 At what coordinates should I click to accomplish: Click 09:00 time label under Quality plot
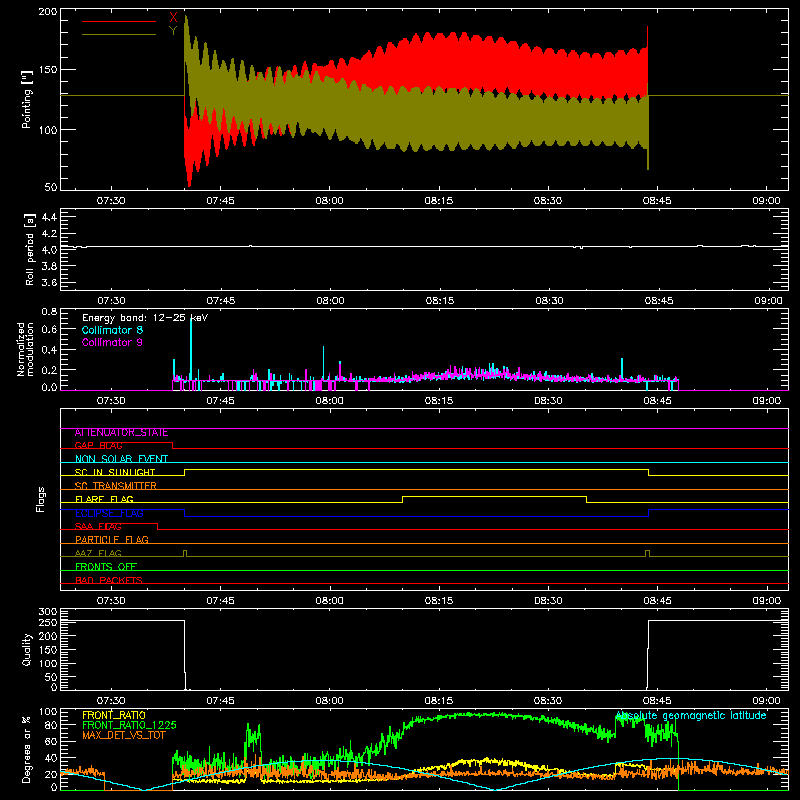766,701
